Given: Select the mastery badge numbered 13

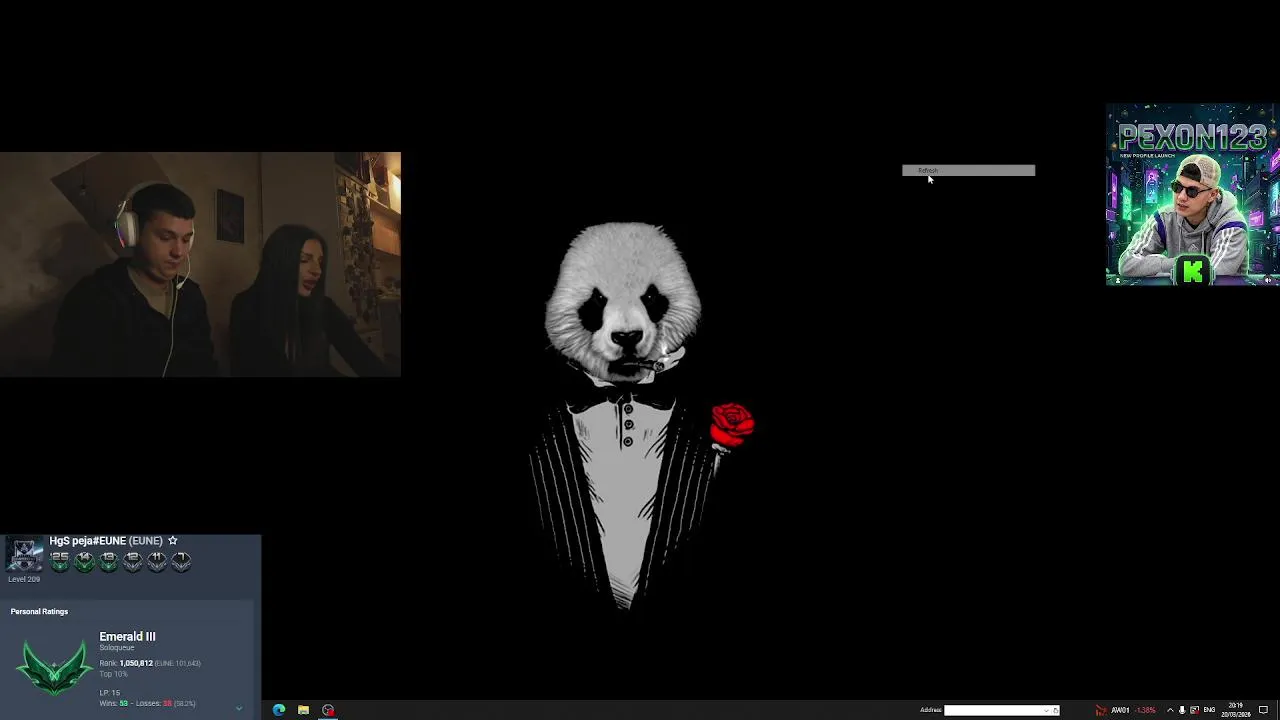Looking at the screenshot, I should [108, 561].
